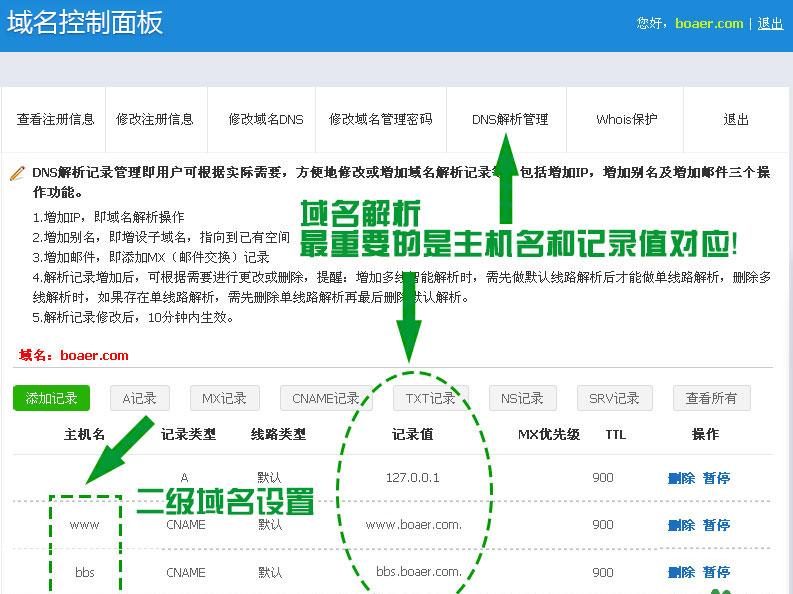Click the 记录类型 column header
This screenshot has width=793, height=594.
(188, 434)
